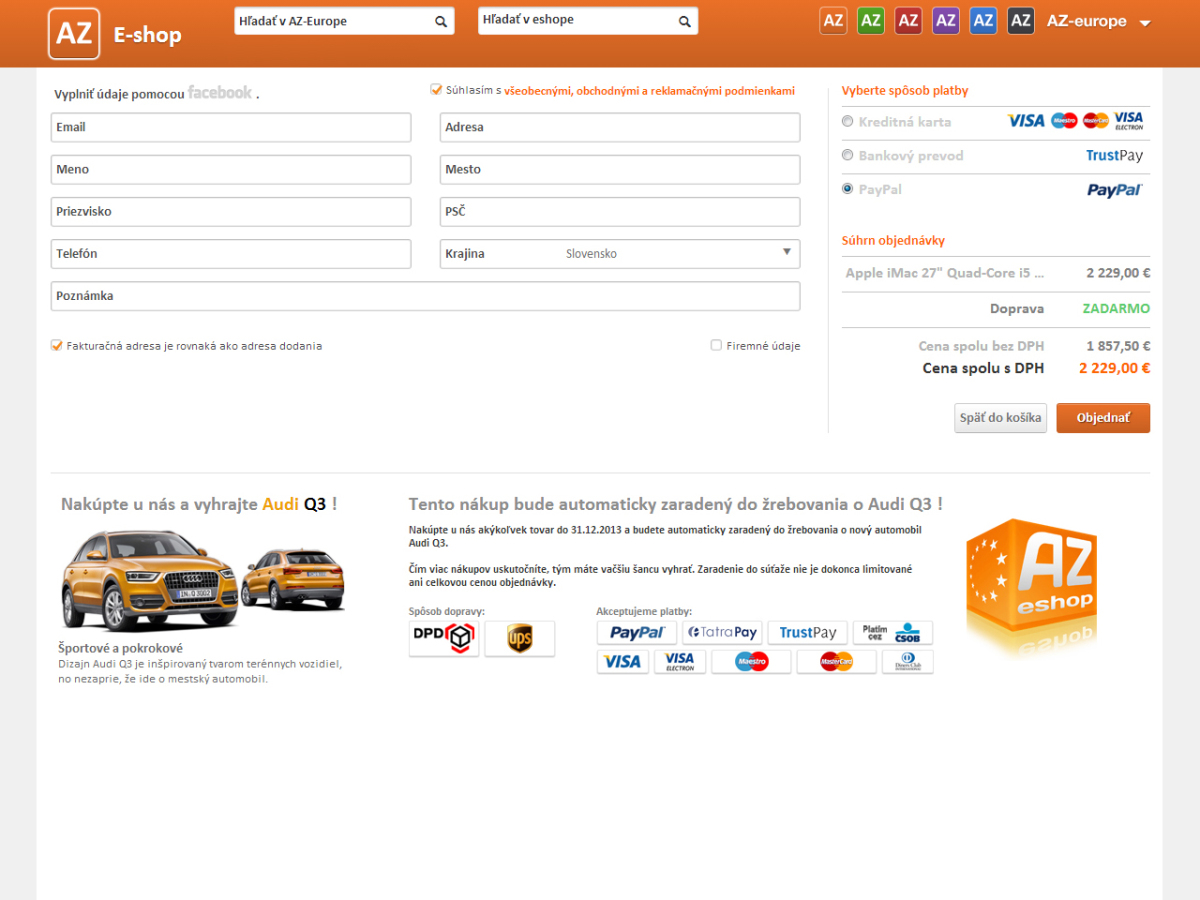Open terms and conditions link
Viewport: 1200px width, 900px height.
point(650,91)
